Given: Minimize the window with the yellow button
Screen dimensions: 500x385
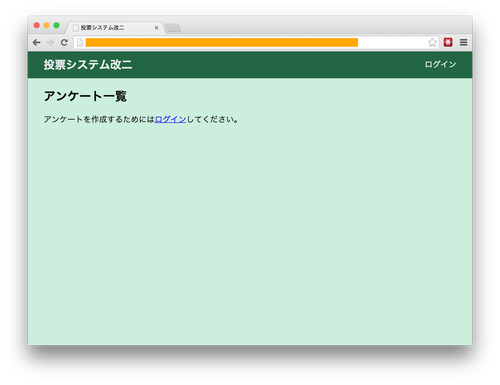Looking at the screenshot, I should click(x=47, y=25).
